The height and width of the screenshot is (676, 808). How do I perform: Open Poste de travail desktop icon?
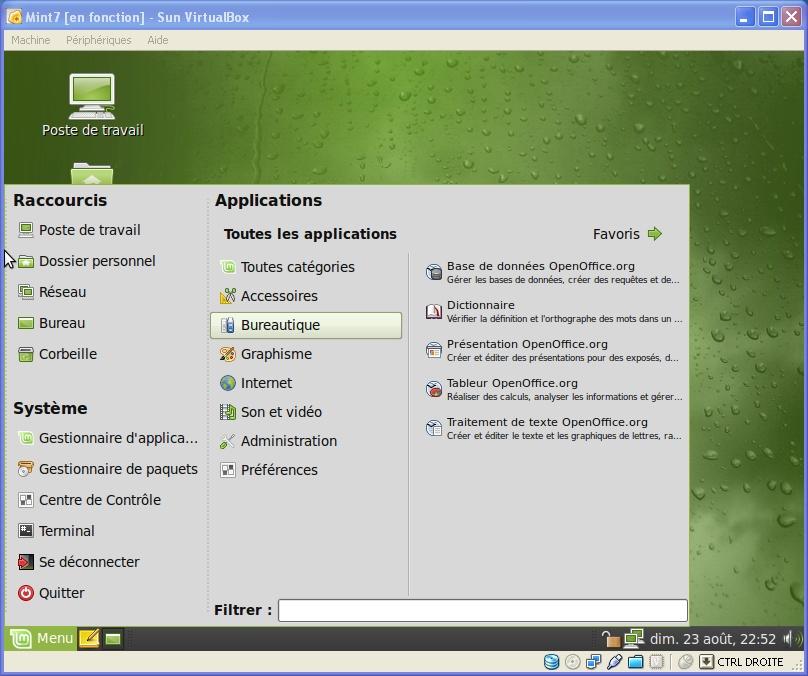coord(92,105)
